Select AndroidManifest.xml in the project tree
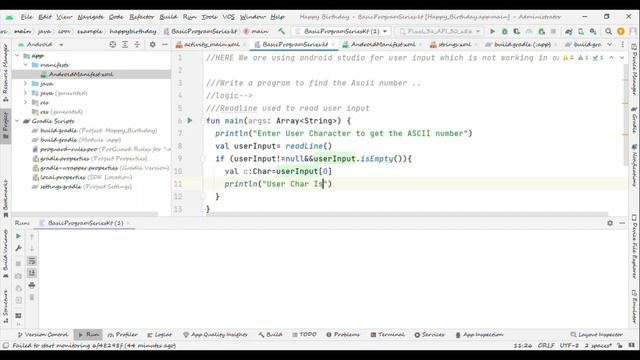Viewport: 640px width, 360px height. [81, 74]
